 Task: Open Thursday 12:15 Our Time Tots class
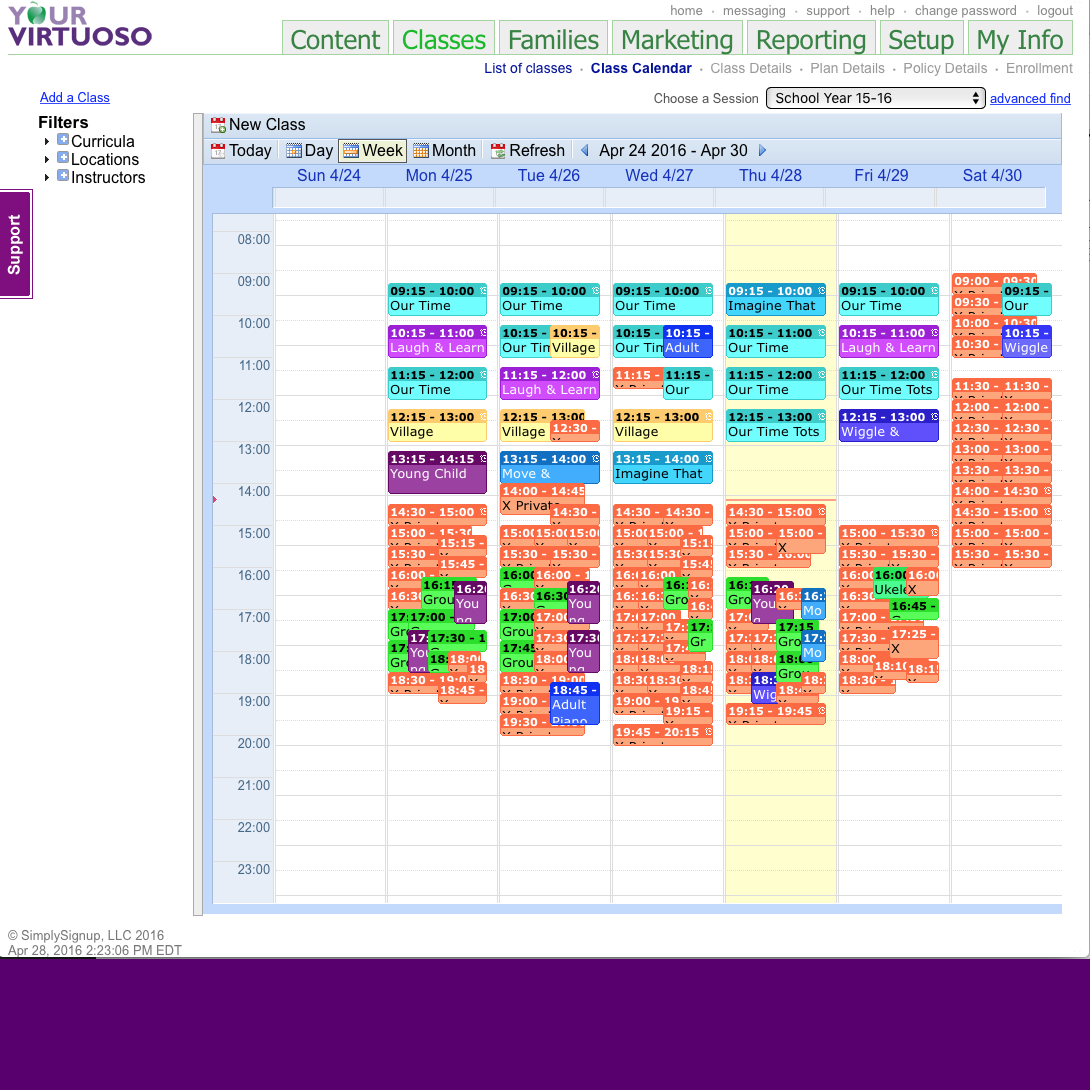776,425
